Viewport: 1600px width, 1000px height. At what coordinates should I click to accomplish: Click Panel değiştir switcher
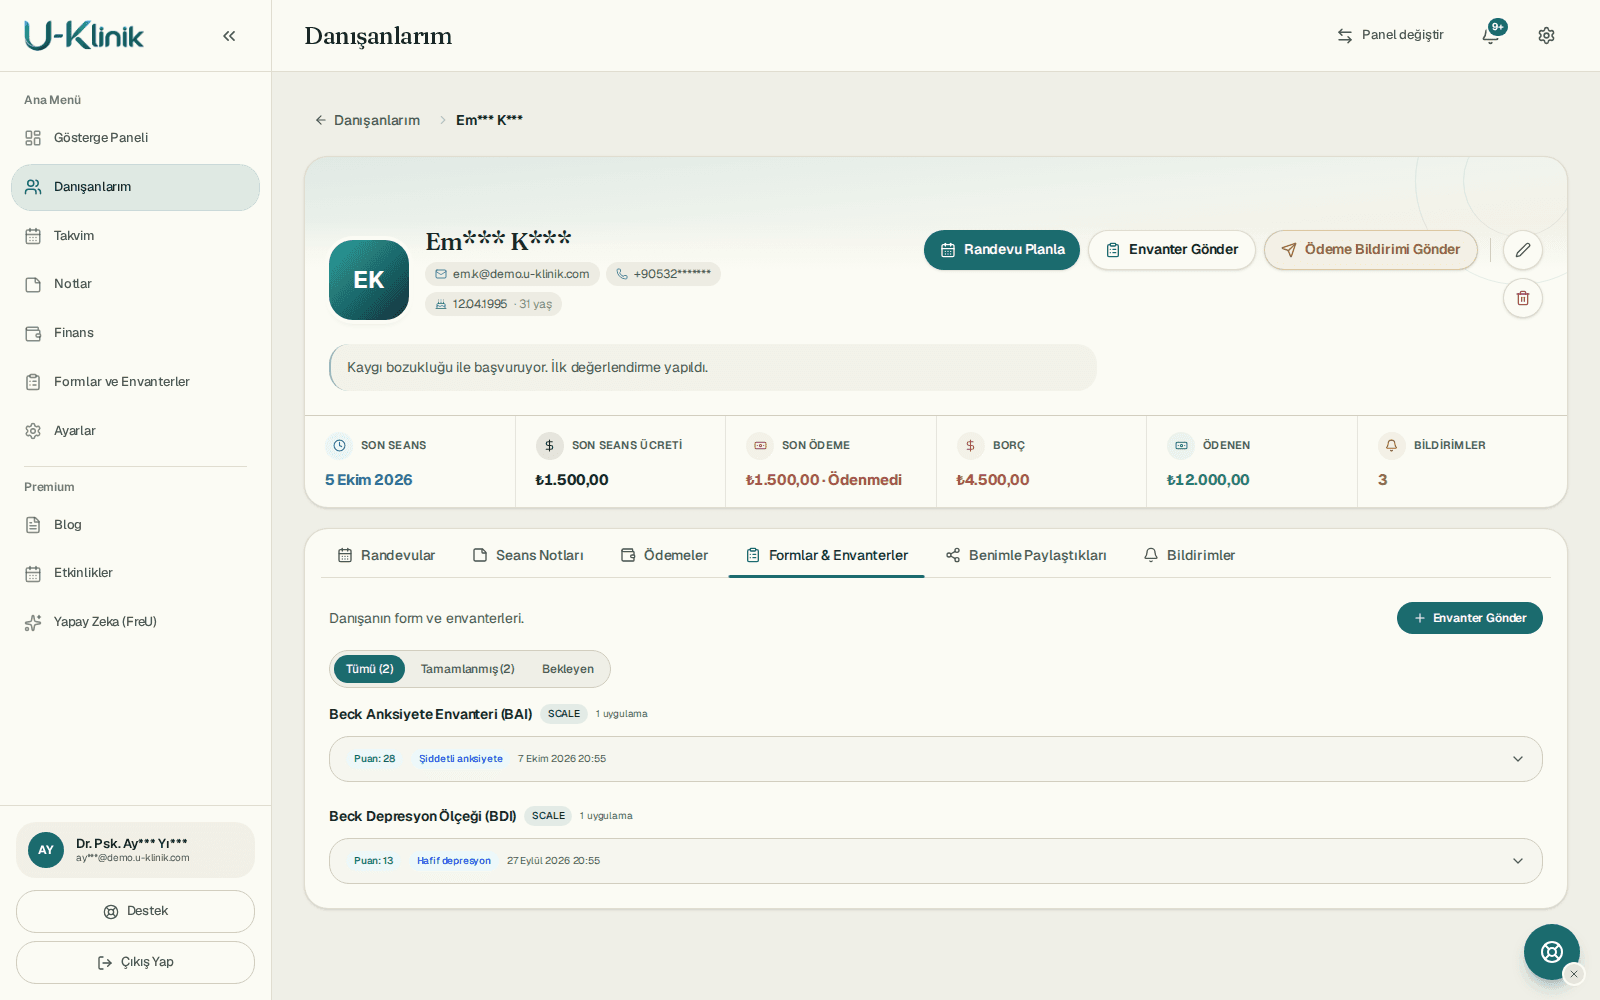pyautogui.click(x=1390, y=35)
